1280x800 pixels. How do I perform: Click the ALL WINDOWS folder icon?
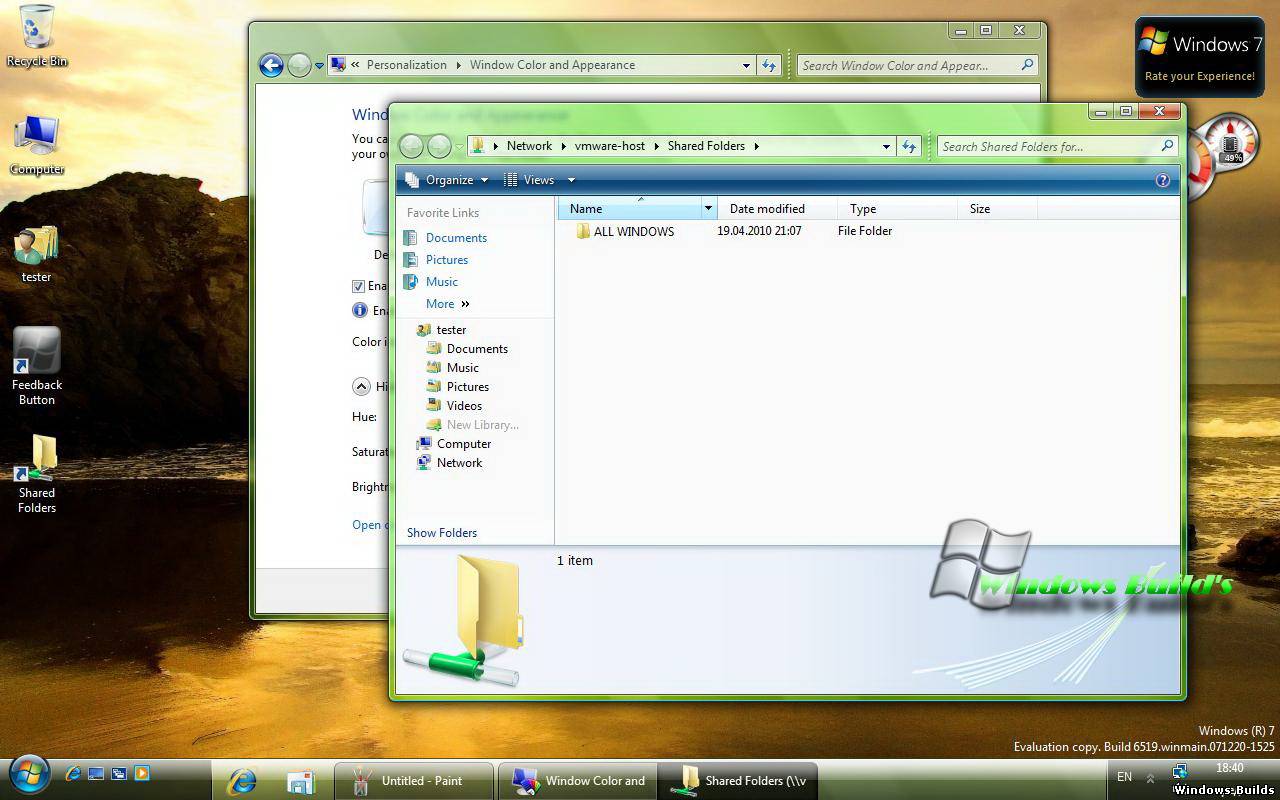583,231
